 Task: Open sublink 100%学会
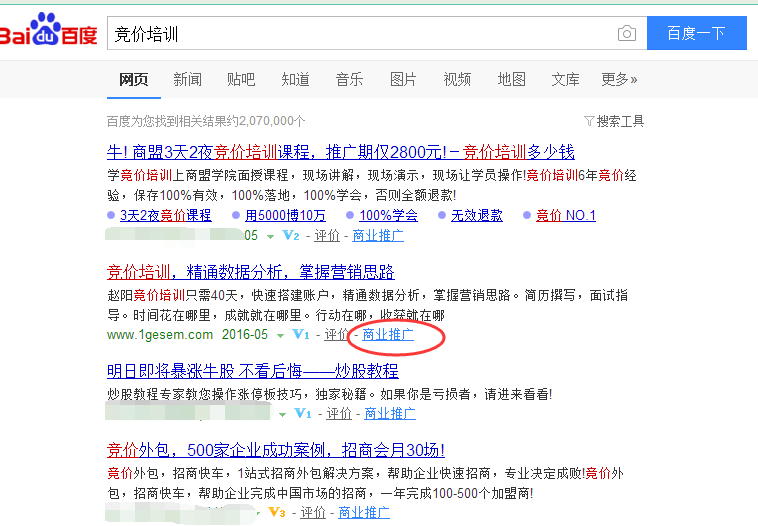(x=389, y=215)
